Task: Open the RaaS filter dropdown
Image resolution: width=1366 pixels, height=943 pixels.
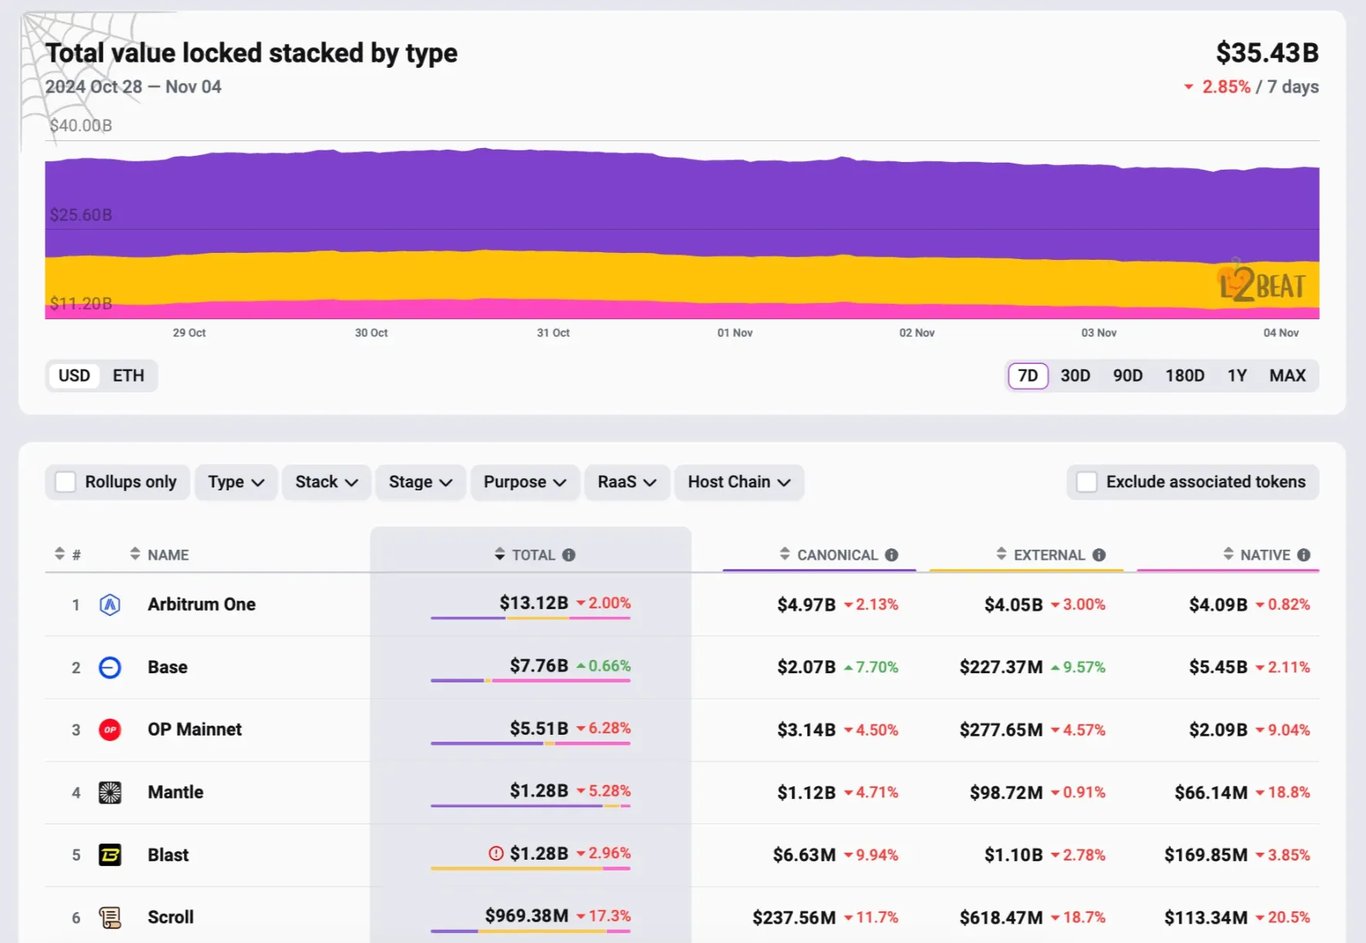Action: pos(627,482)
